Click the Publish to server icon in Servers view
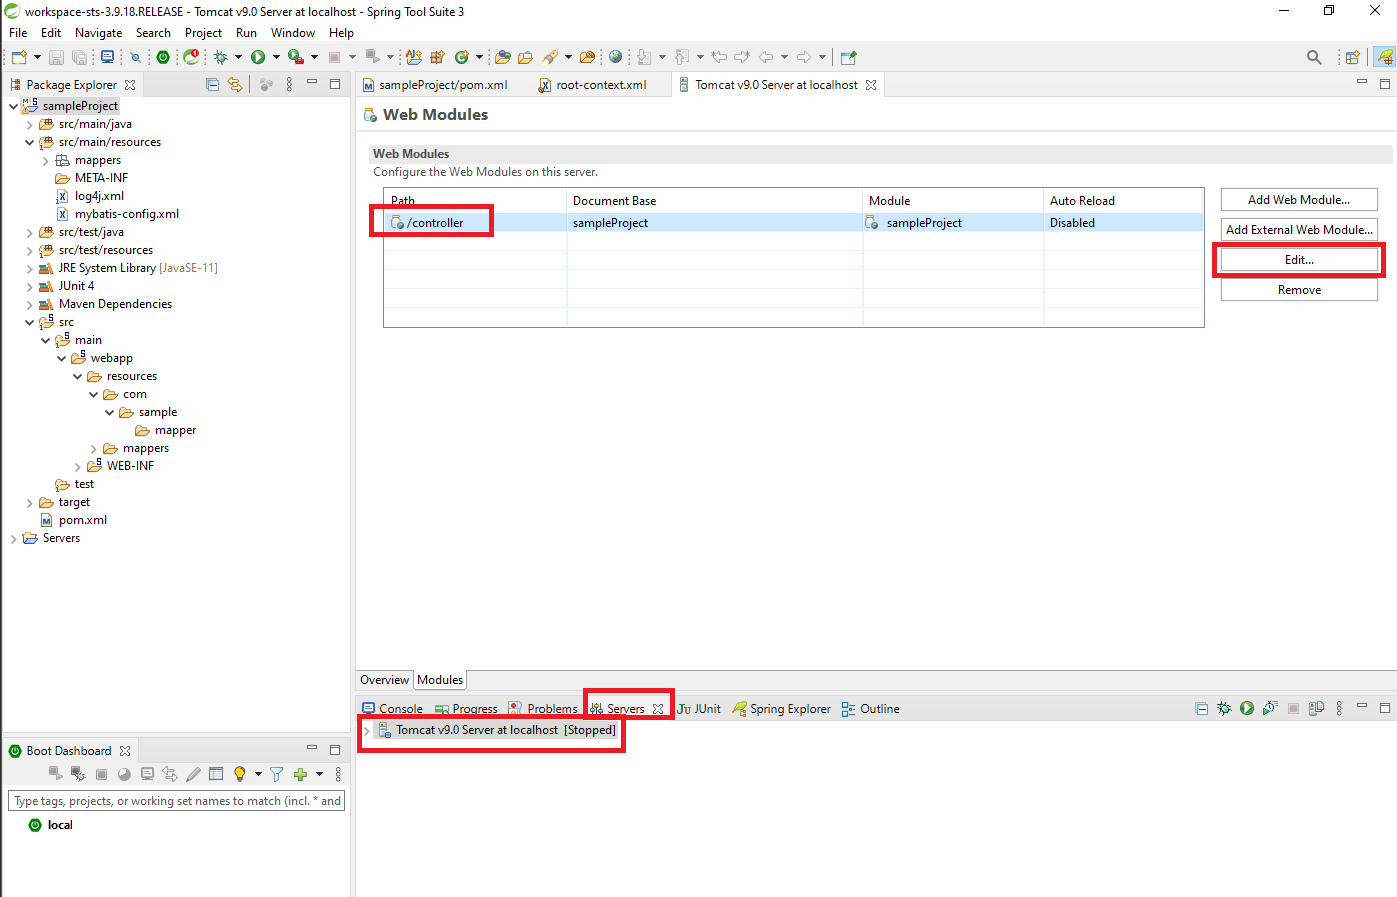The height and width of the screenshot is (897, 1397). 1316,708
